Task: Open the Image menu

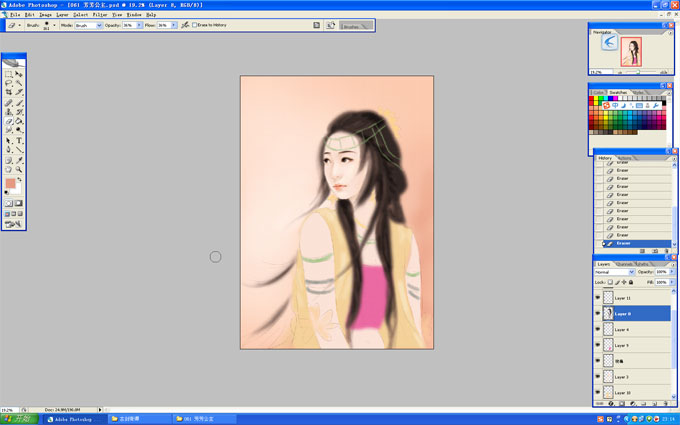Action: click(x=46, y=15)
